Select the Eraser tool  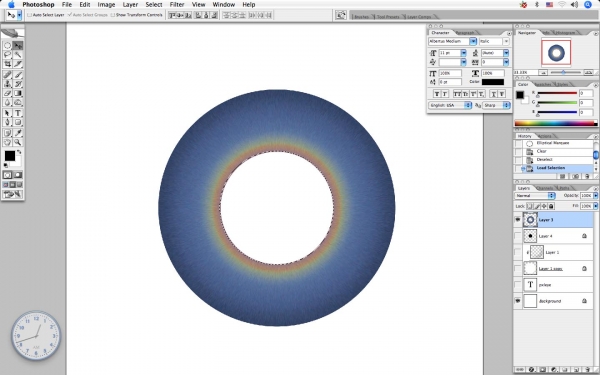(7, 93)
